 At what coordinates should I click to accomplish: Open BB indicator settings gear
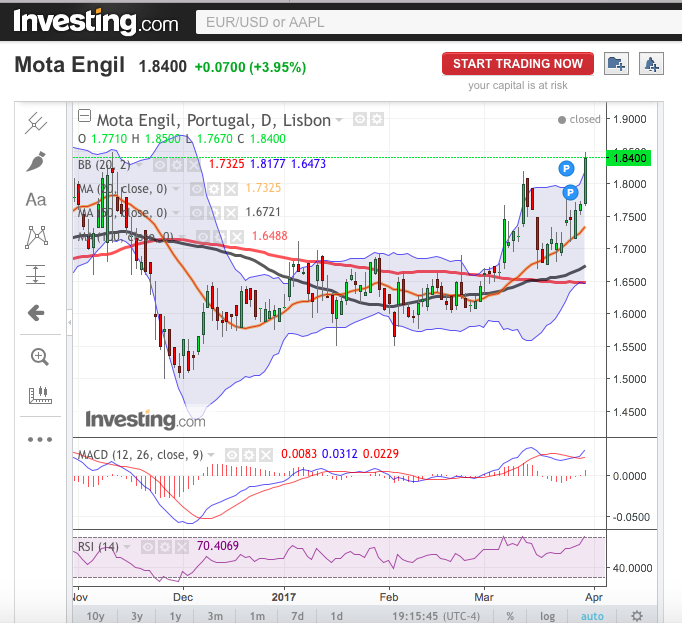(x=176, y=165)
